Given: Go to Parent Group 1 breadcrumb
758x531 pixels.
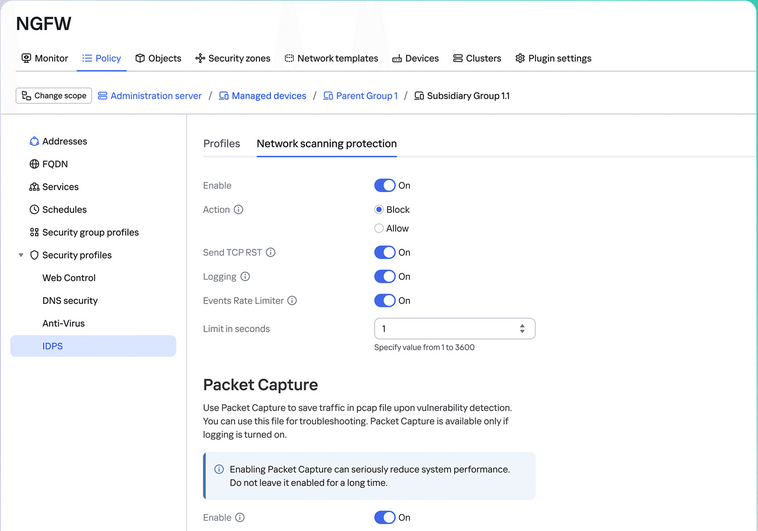Looking at the screenshot, I should click(x=361, y=96).
